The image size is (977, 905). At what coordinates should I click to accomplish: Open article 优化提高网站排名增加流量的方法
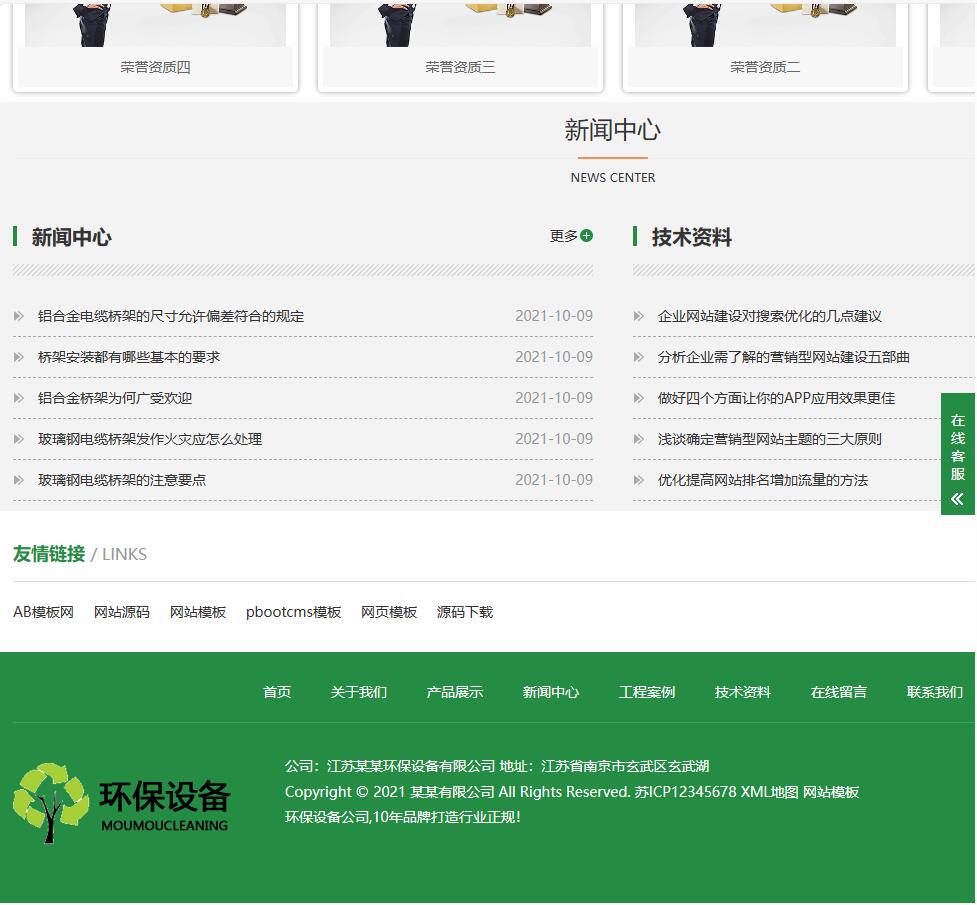point(763,480)
